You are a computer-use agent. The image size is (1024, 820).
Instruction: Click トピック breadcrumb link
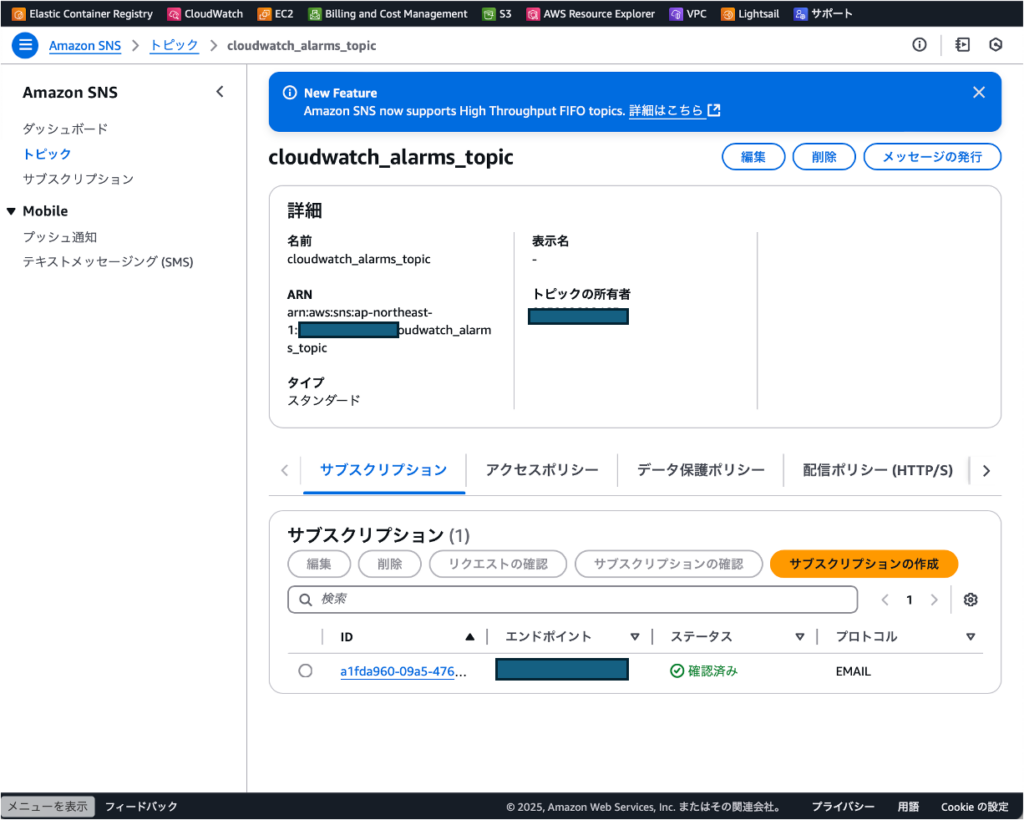pyautogui.click(x=174, y=46)
